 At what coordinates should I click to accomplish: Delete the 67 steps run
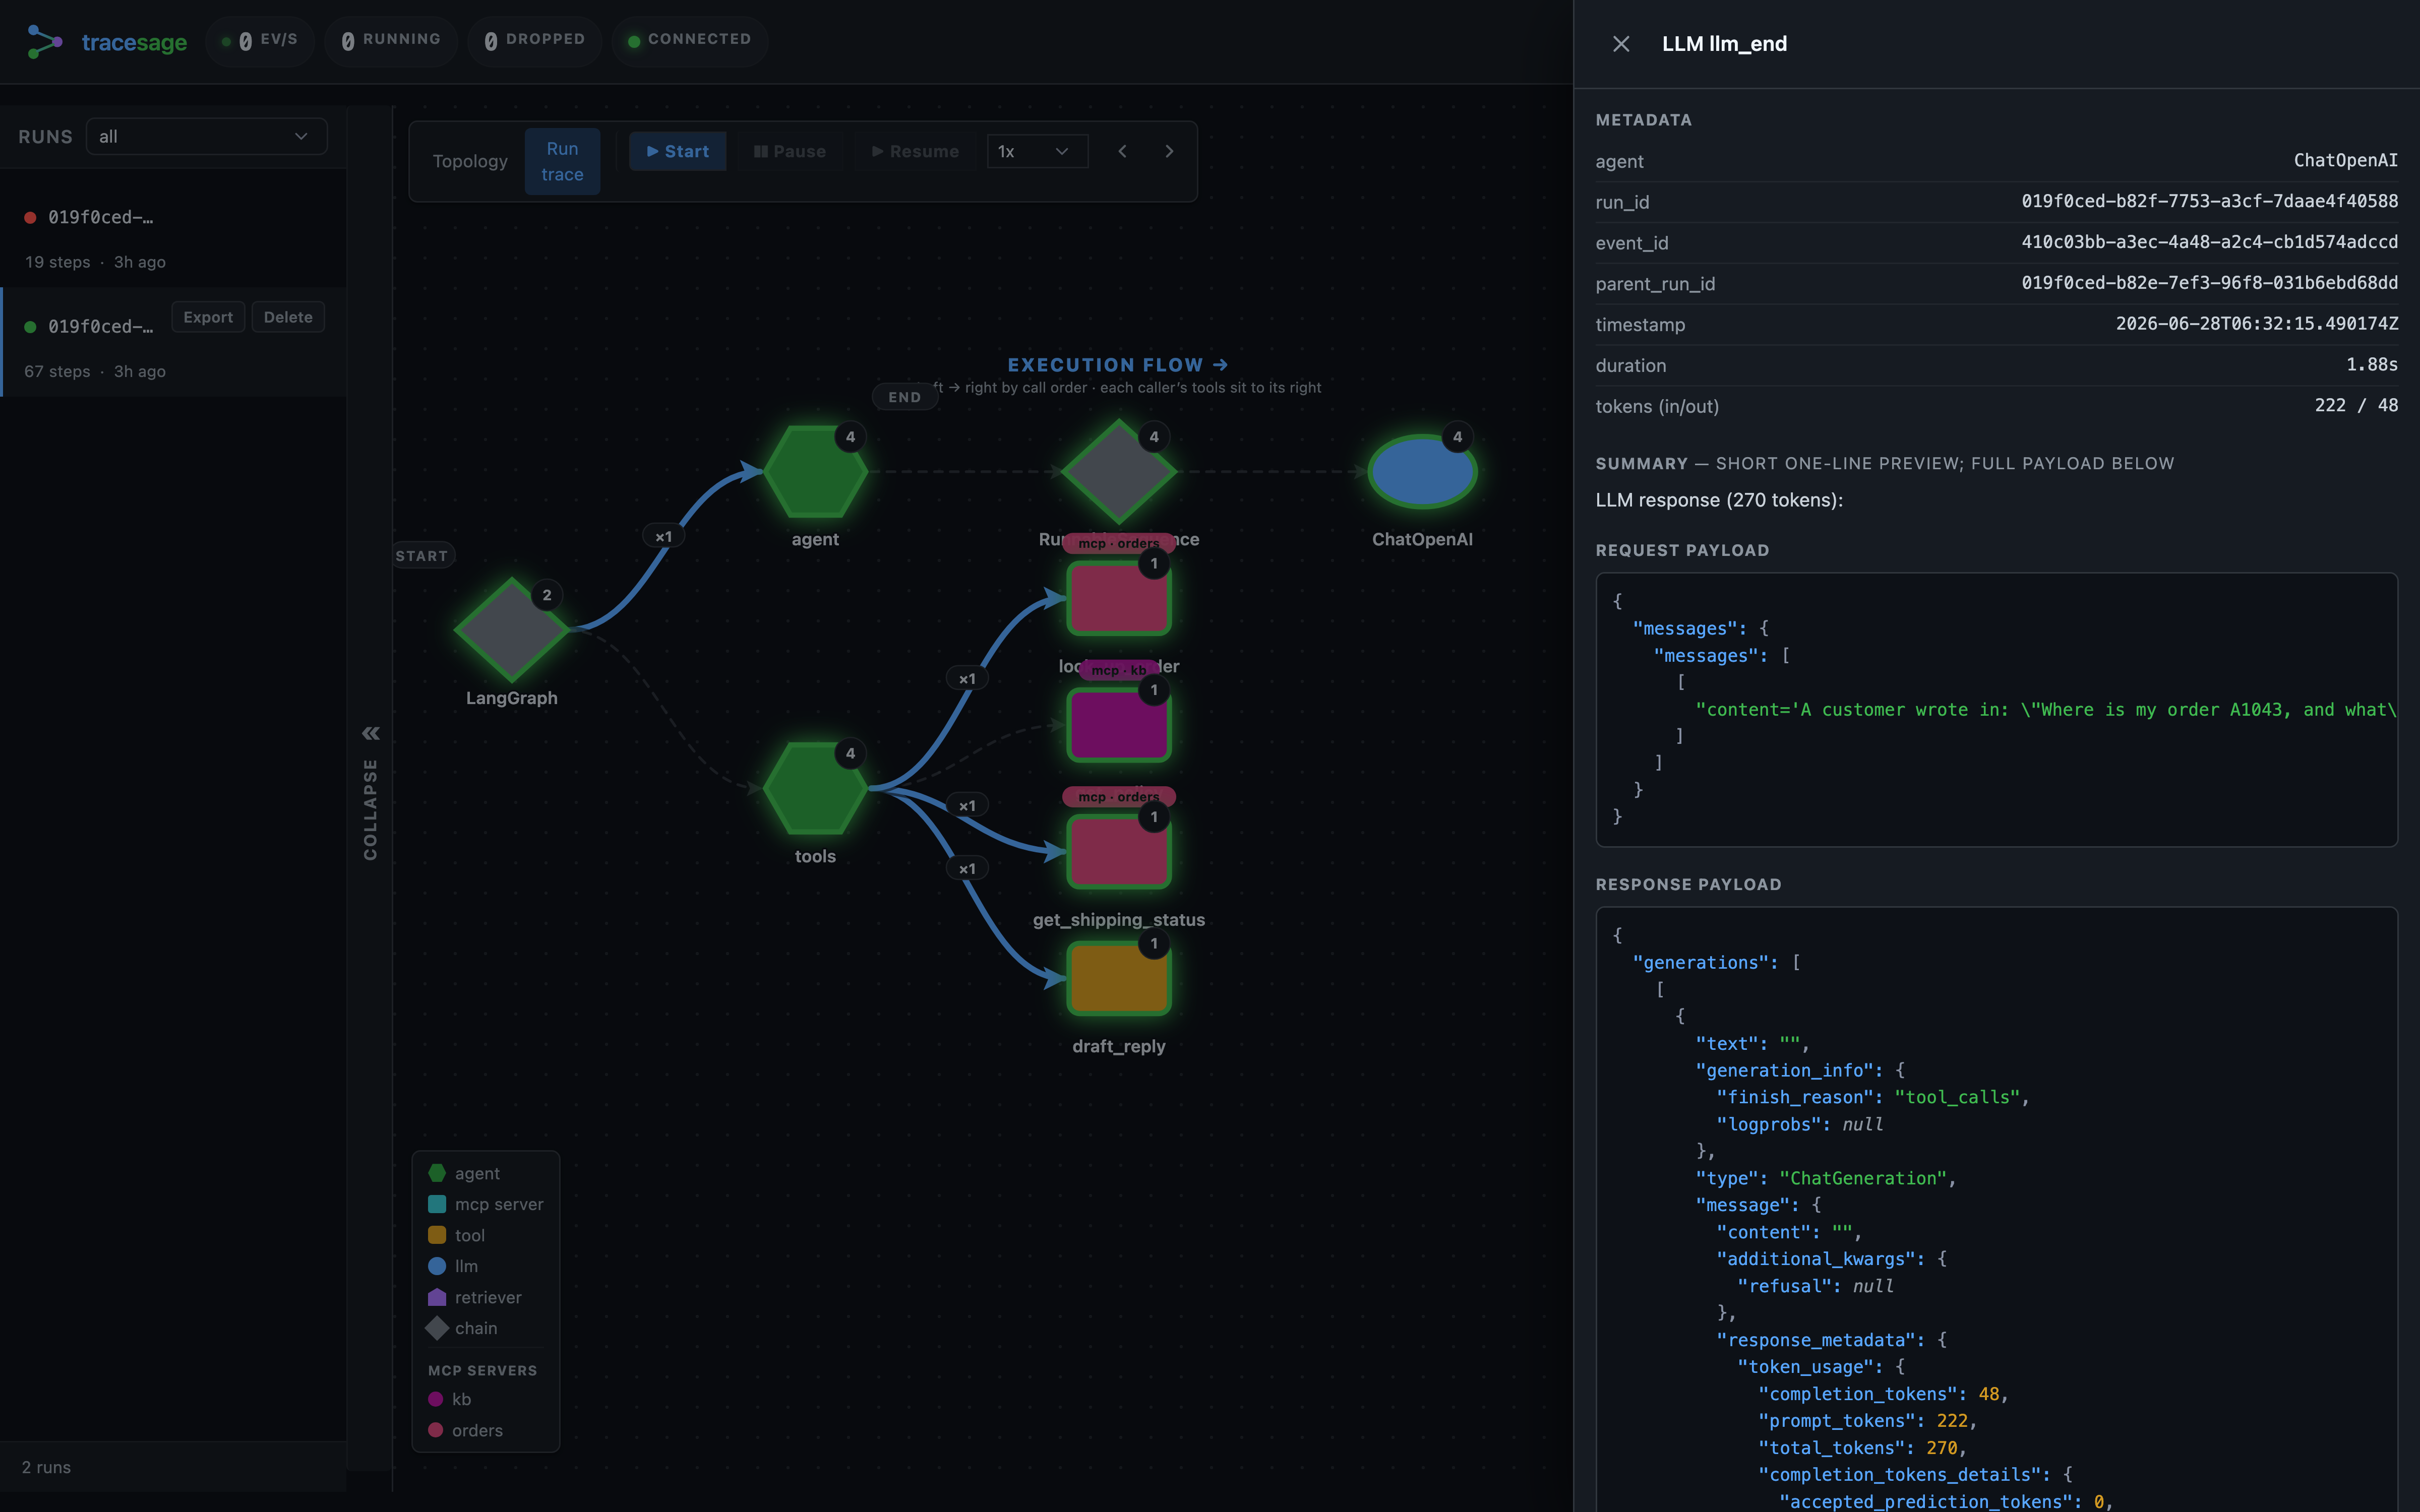point(288,317)
